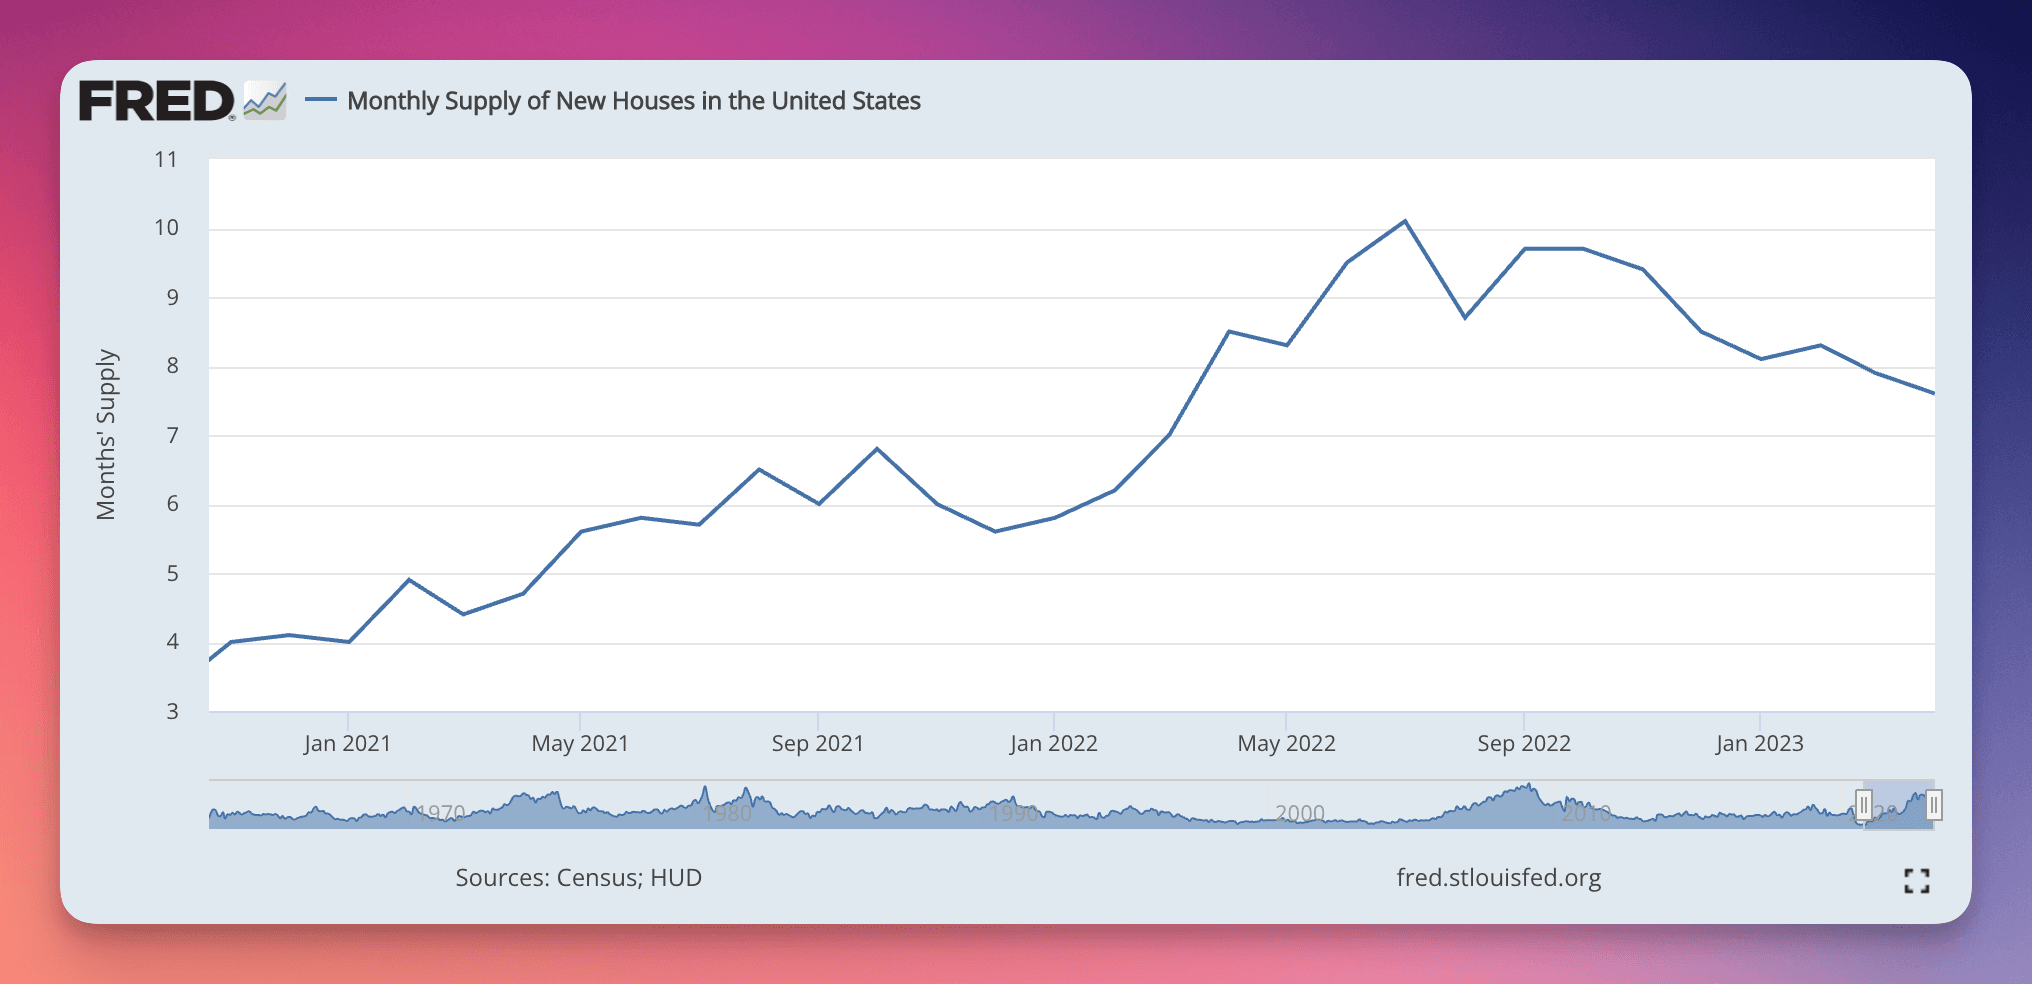
Task: Click the FRED logo
Action: click(157, 101)
